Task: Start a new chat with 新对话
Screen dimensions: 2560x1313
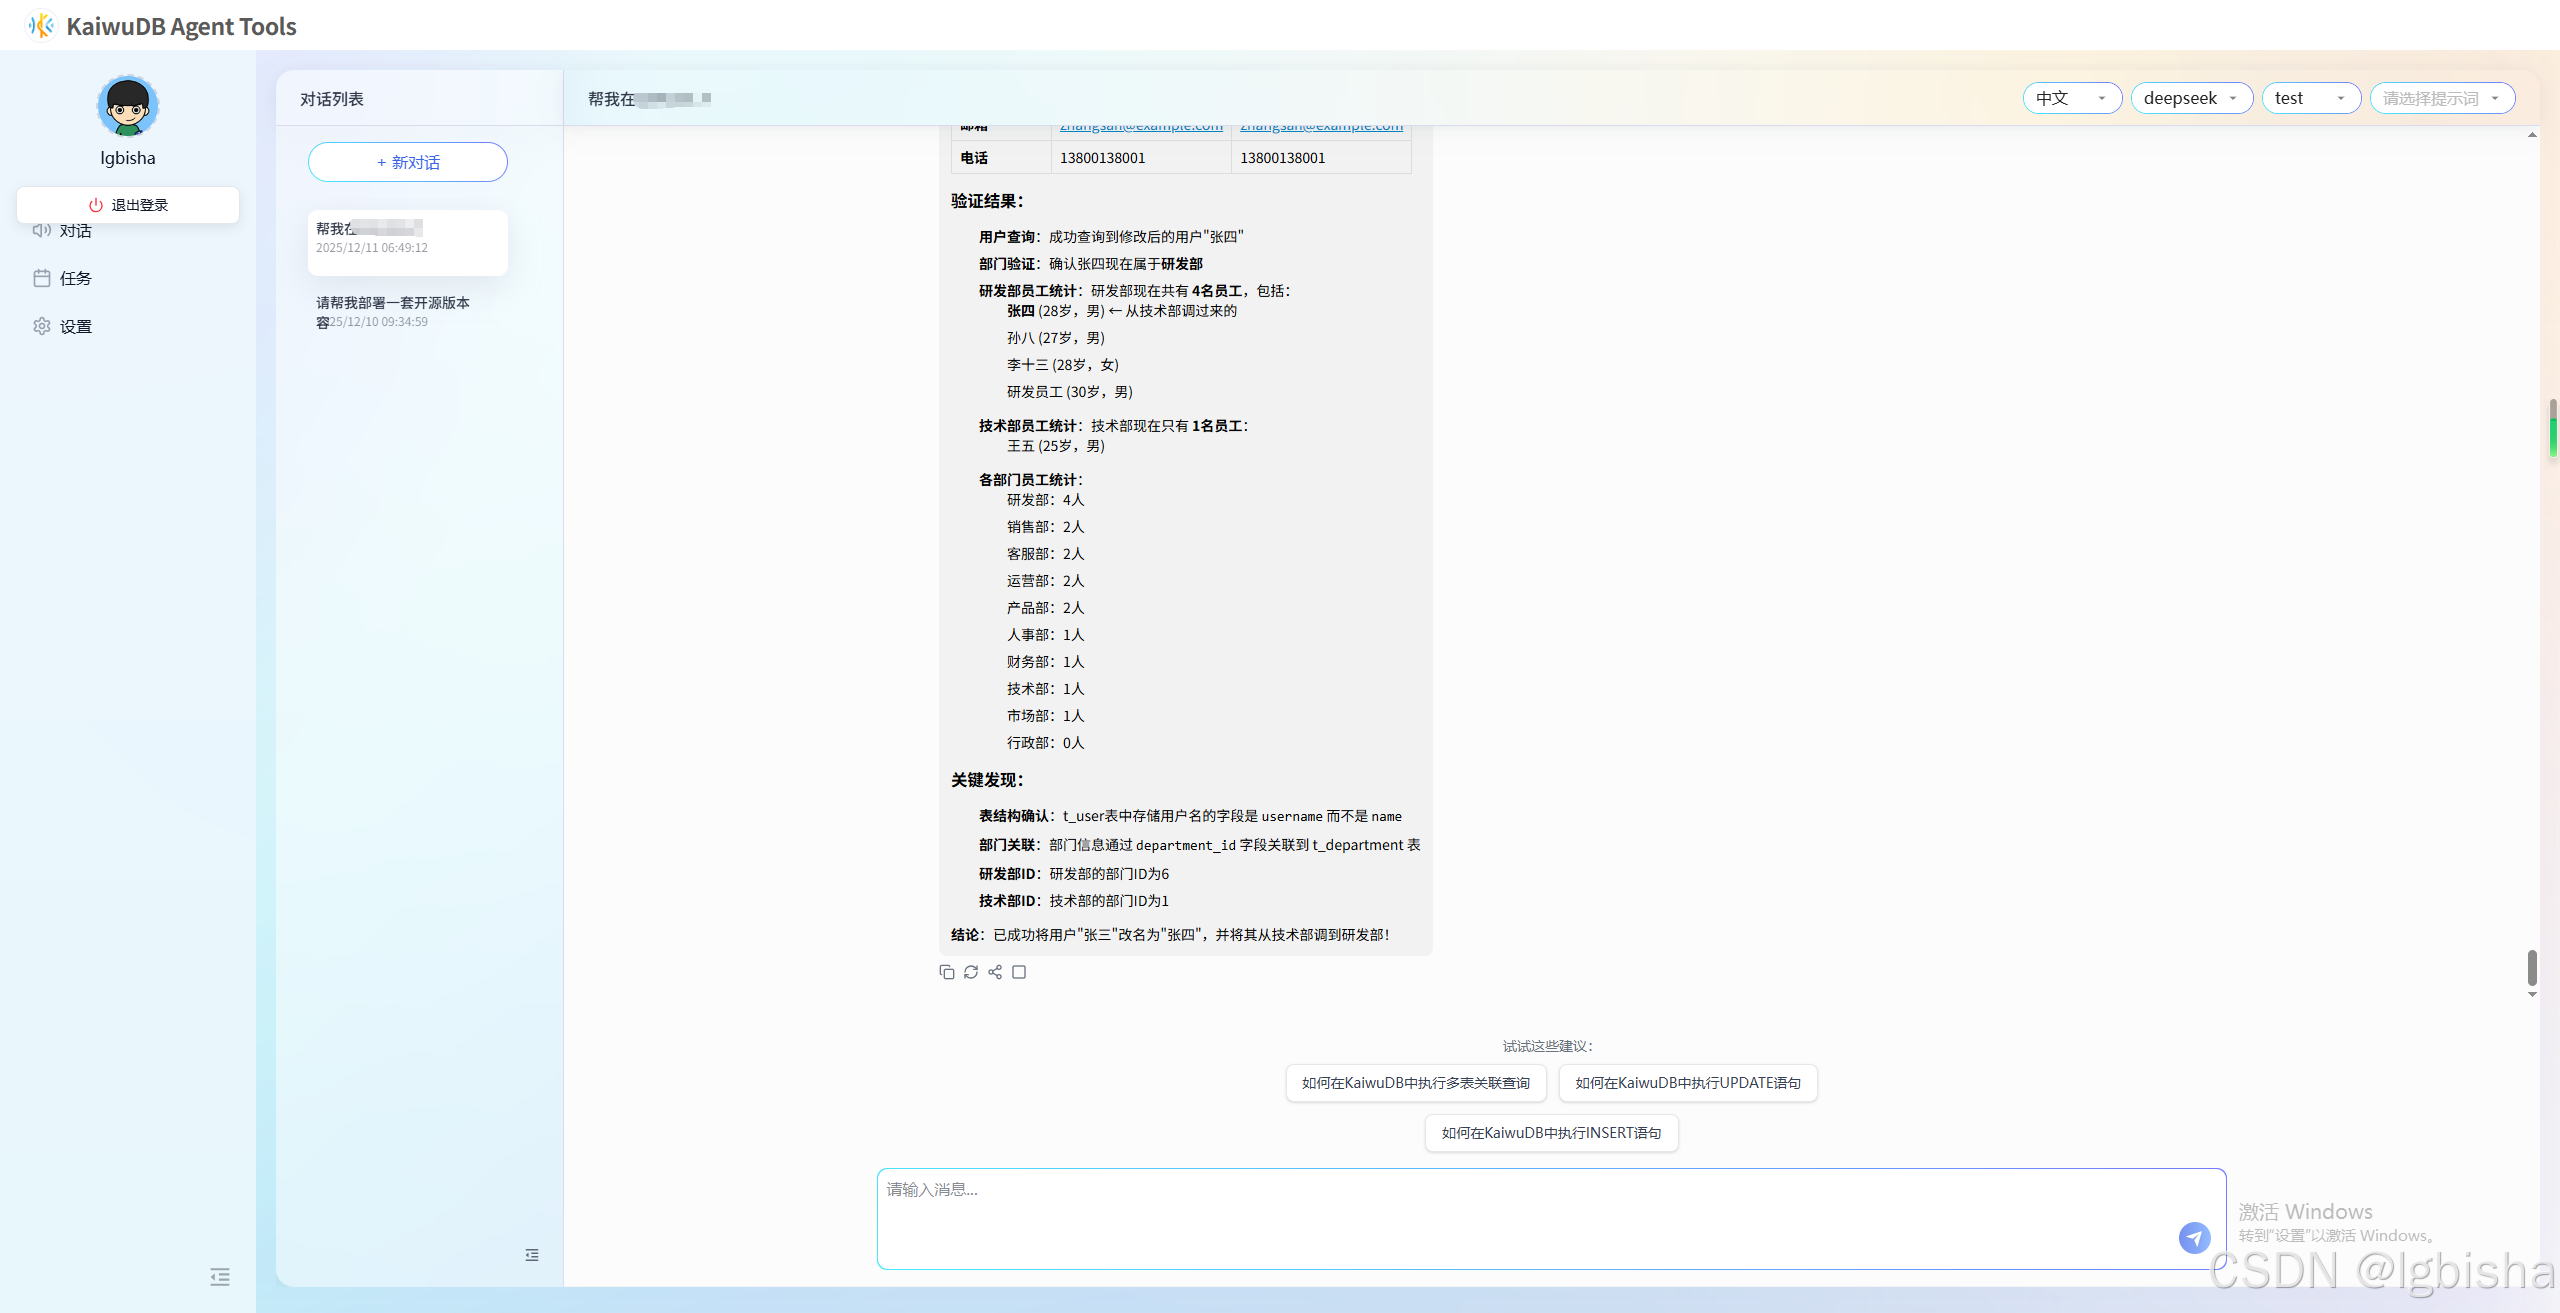Action: pos(408,162)
